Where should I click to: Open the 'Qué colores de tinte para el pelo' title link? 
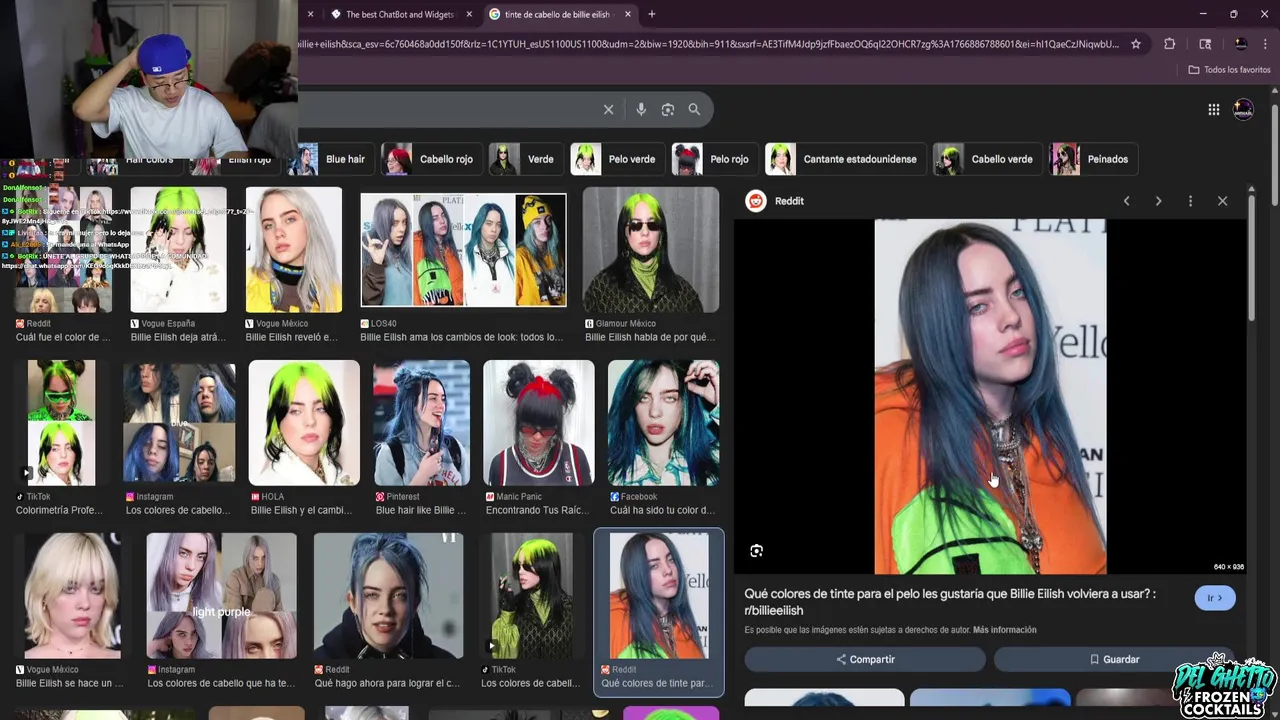949,602
